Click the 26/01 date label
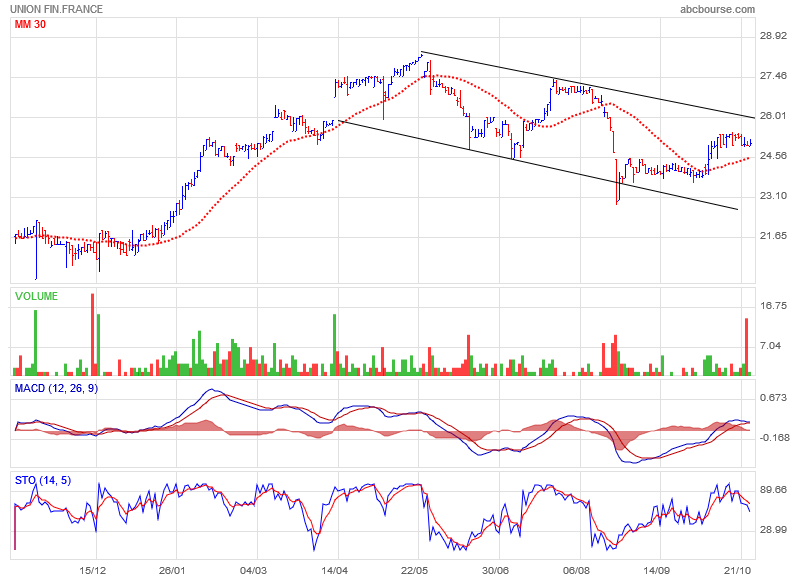This screenshot has width=800, height=580. pos(172,570)
